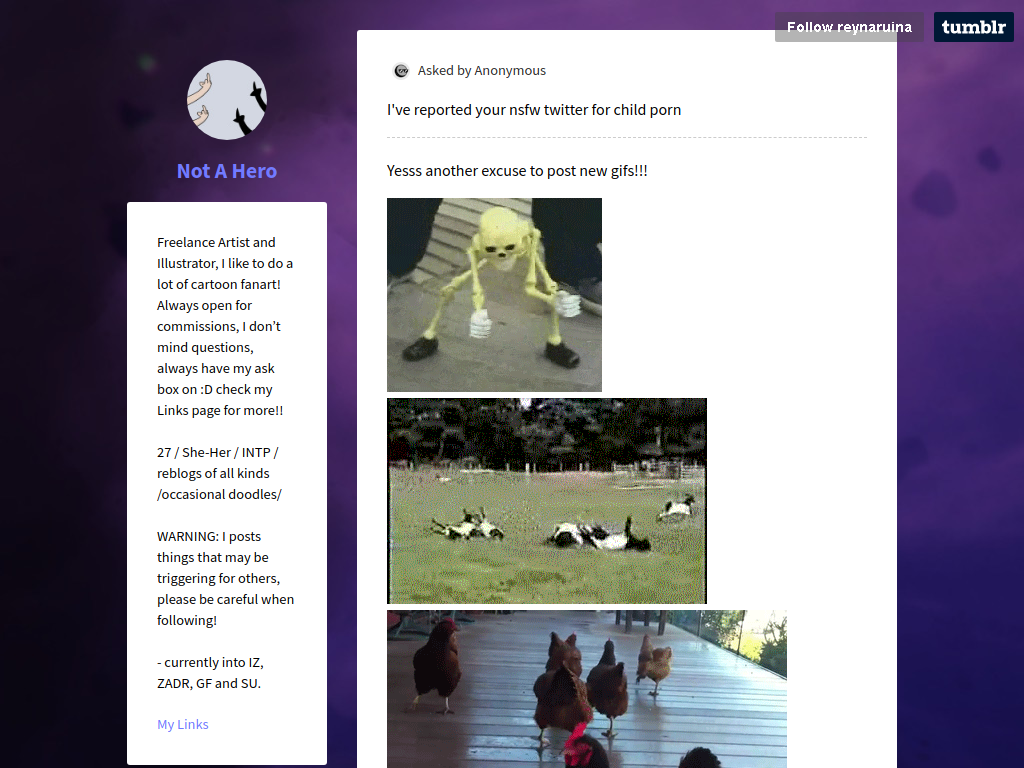
Task: Click the Follow reynaruina button
Action: pyautogui.click(x=848, y=27)
